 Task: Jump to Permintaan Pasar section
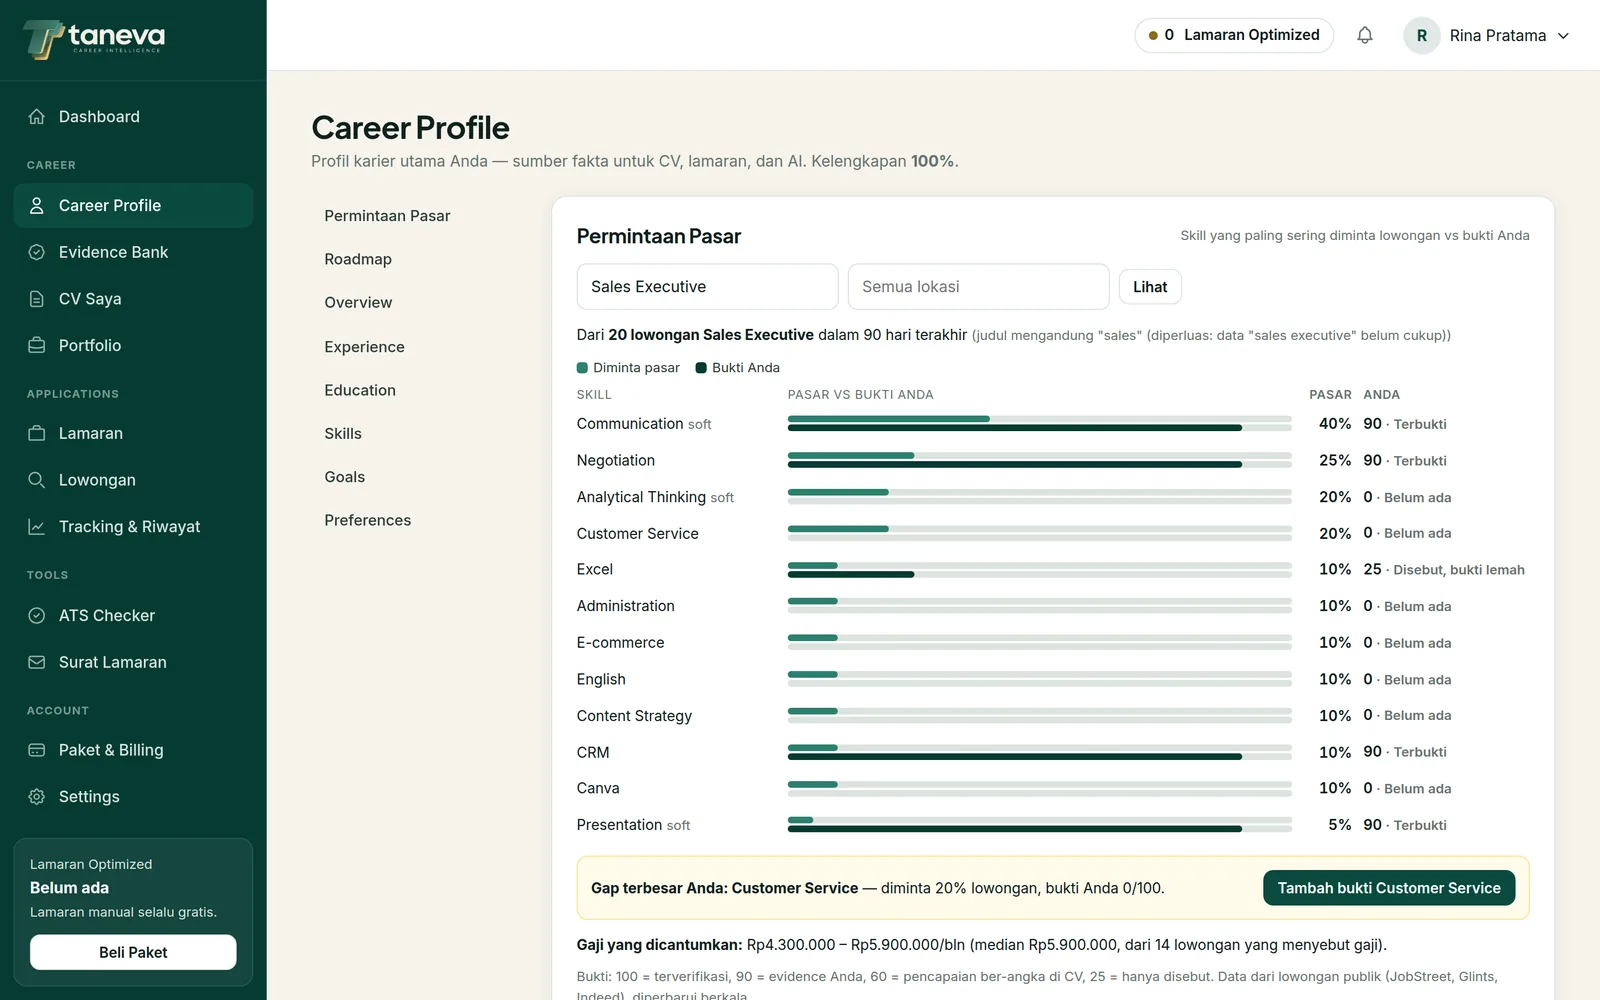(x=387, y=216)
